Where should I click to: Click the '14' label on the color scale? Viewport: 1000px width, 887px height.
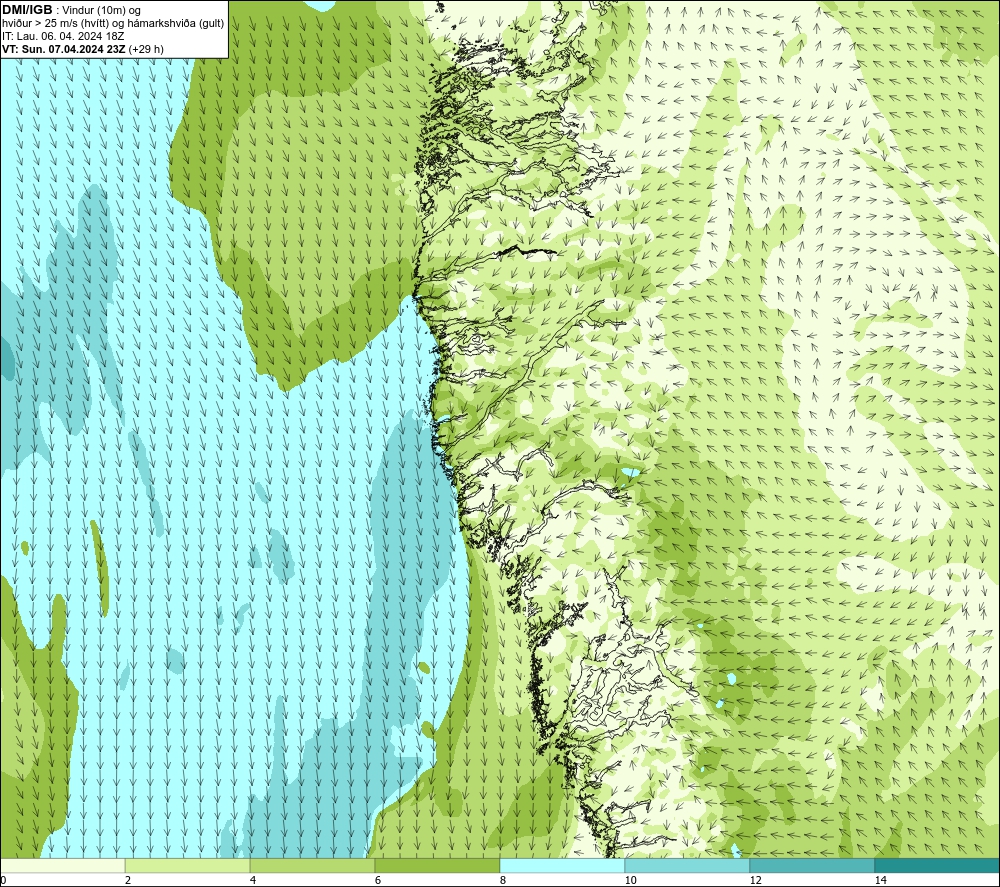tap(880, 881)
